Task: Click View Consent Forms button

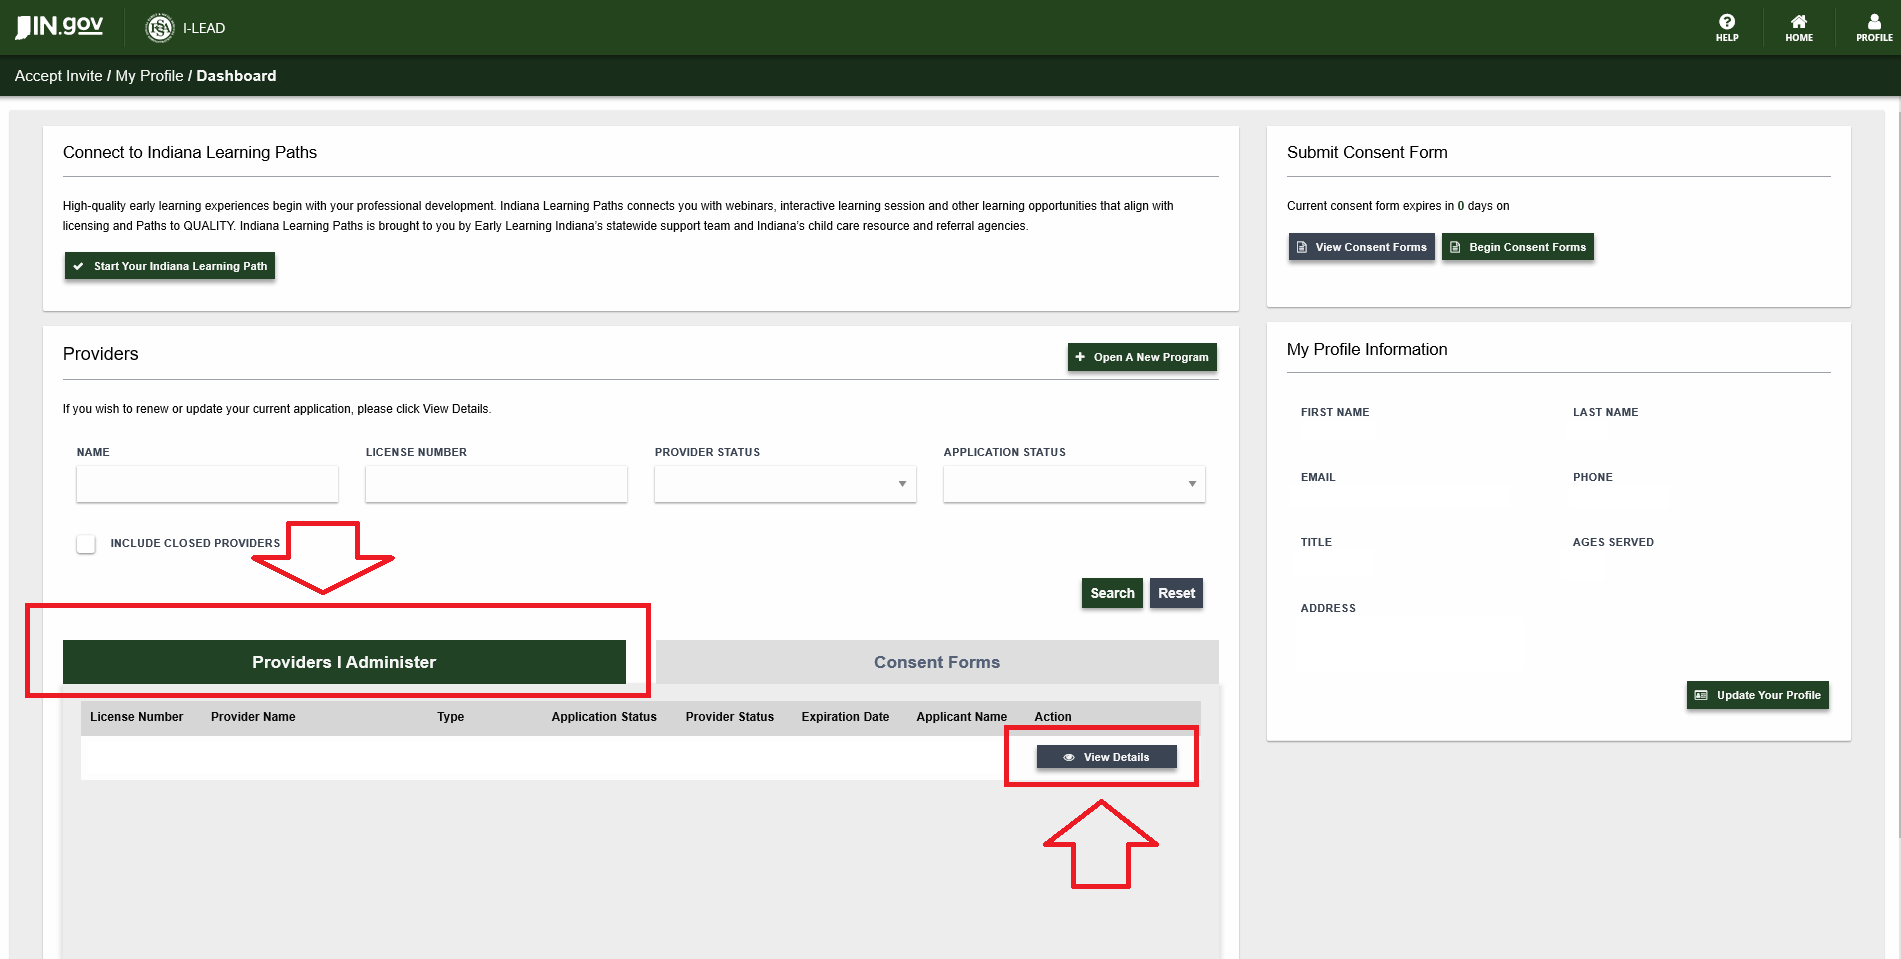Action: click(1361, 247)
